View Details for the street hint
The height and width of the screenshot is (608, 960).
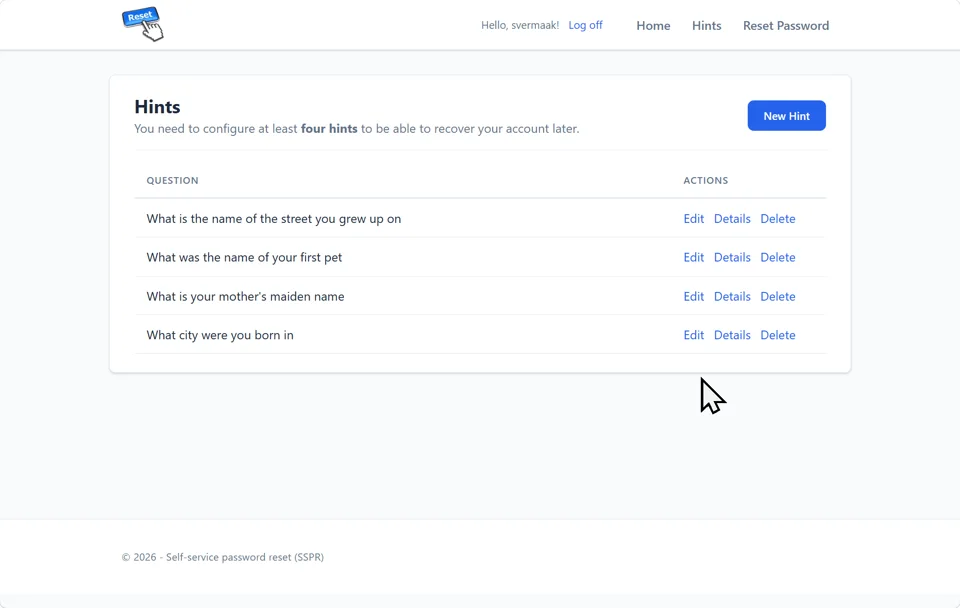[x=732, y=219]
